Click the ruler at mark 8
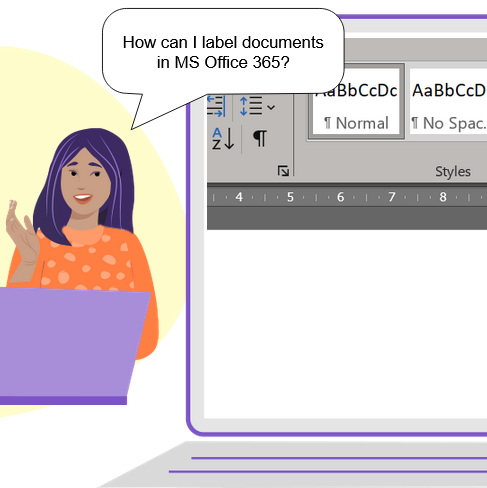 click(x=442, y=197)
